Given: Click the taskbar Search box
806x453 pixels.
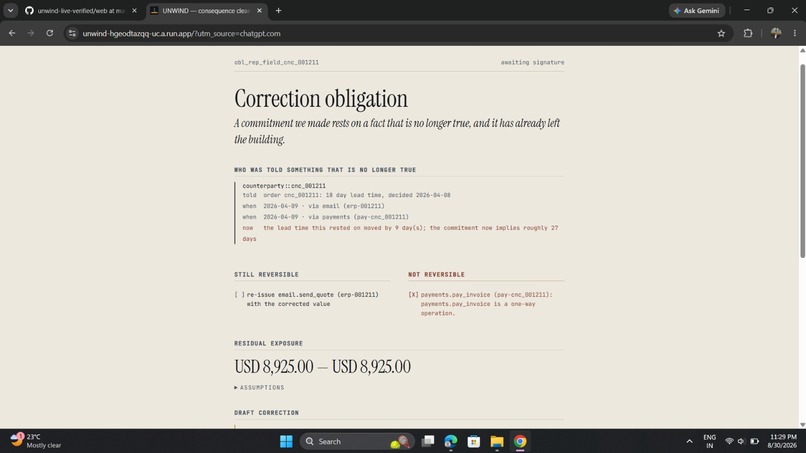Looking at the screenshot, I should click(356, 441).
